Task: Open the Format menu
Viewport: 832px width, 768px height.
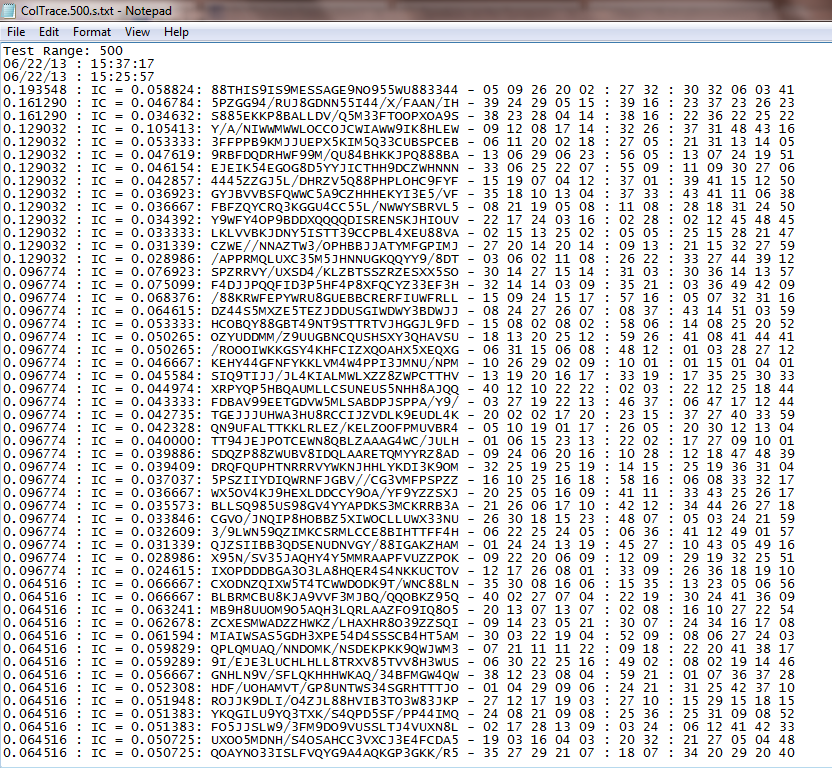Action: click(91, 32)
